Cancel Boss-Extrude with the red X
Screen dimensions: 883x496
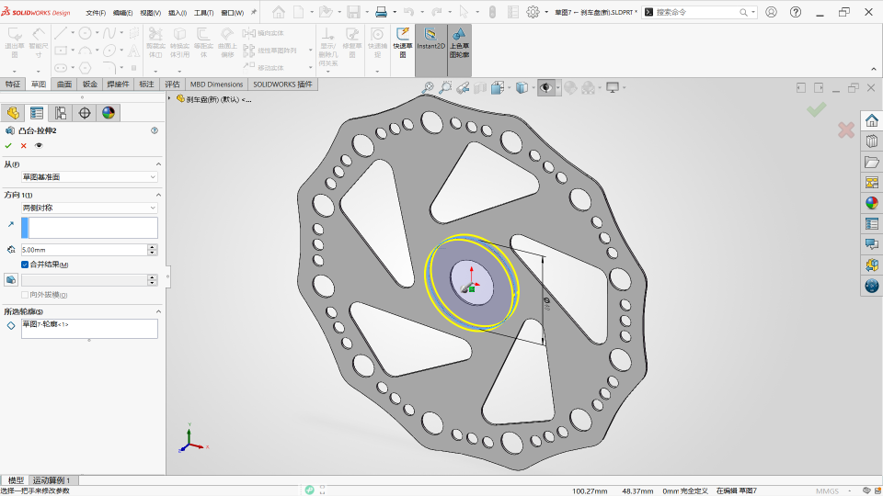[x=24, y=146]
